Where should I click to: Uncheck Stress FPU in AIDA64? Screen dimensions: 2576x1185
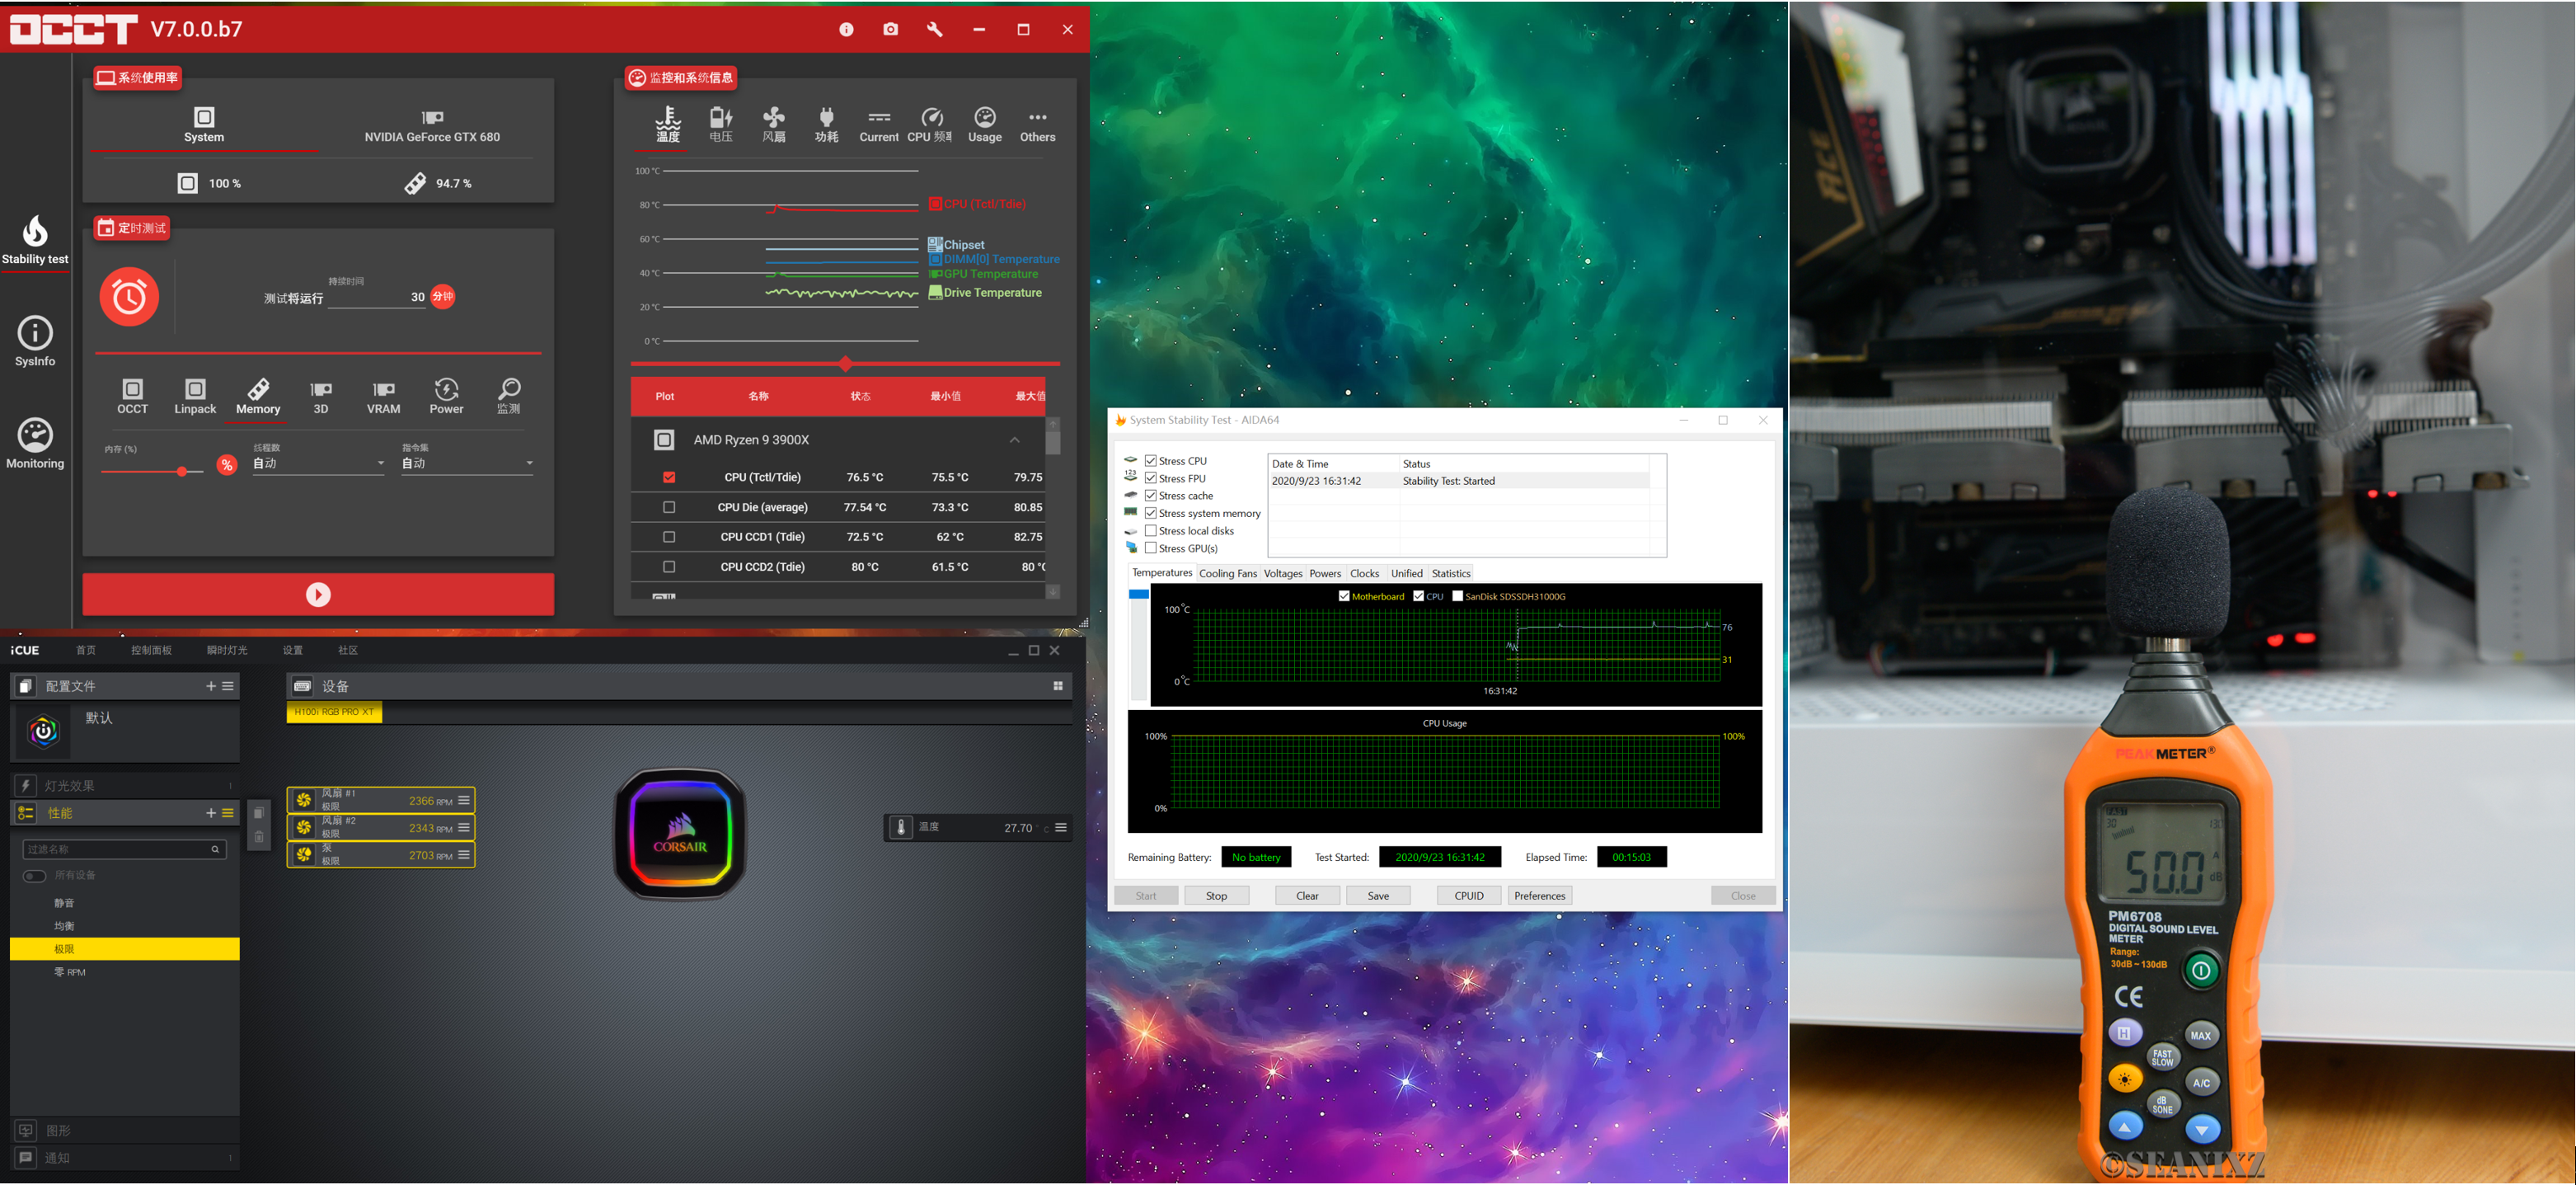pyautogui.click(x=1151, y=478)
